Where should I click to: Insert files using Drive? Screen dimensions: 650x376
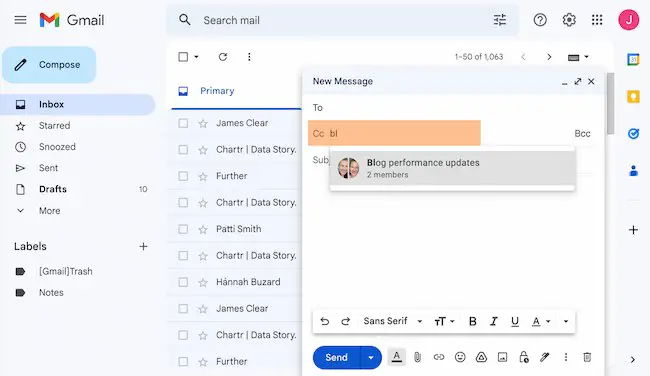coord(481,357)
